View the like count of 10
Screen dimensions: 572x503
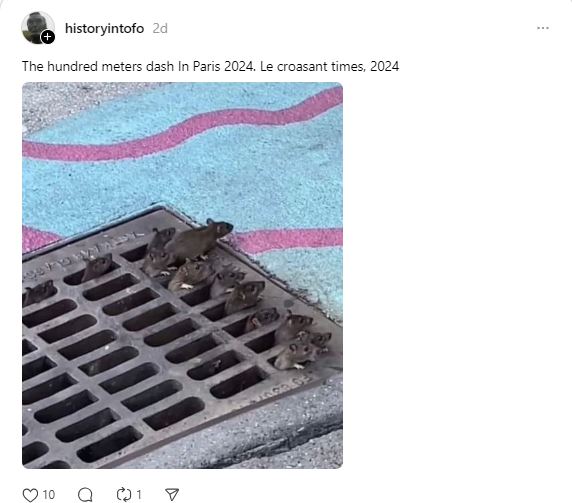tap(49, 495)
